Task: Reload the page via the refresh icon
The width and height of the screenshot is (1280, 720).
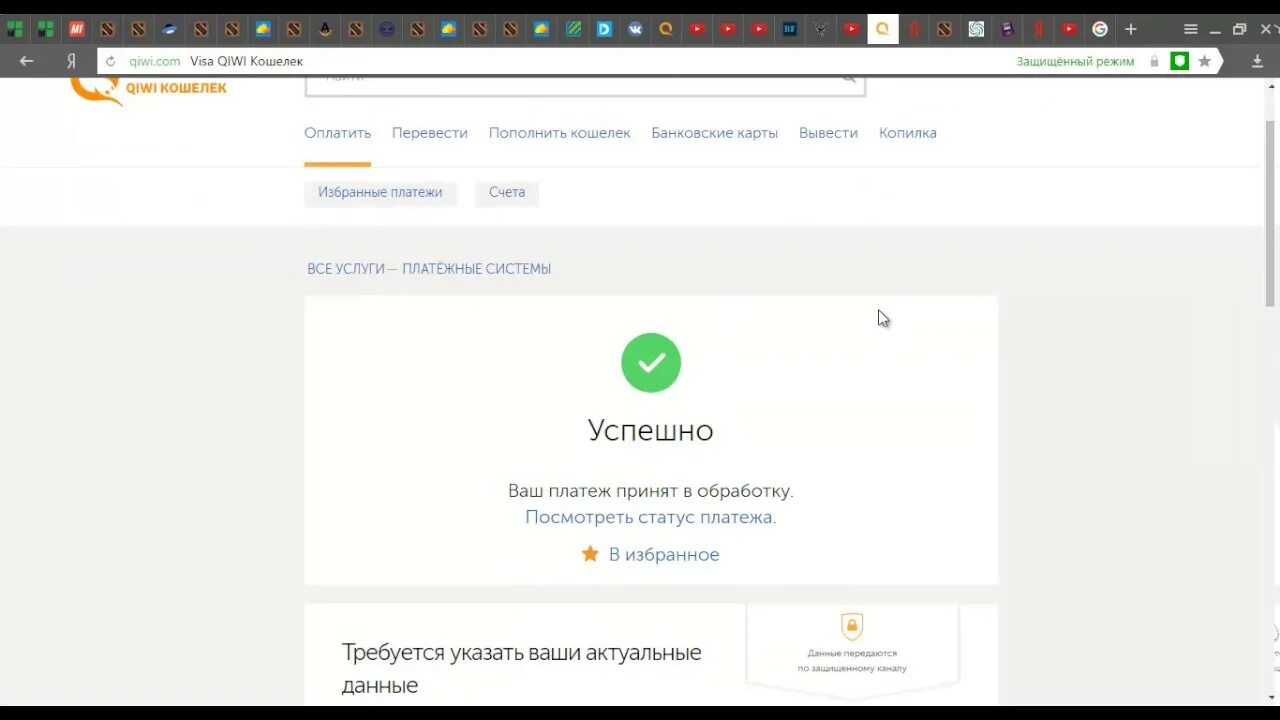Action: point(111,61)
